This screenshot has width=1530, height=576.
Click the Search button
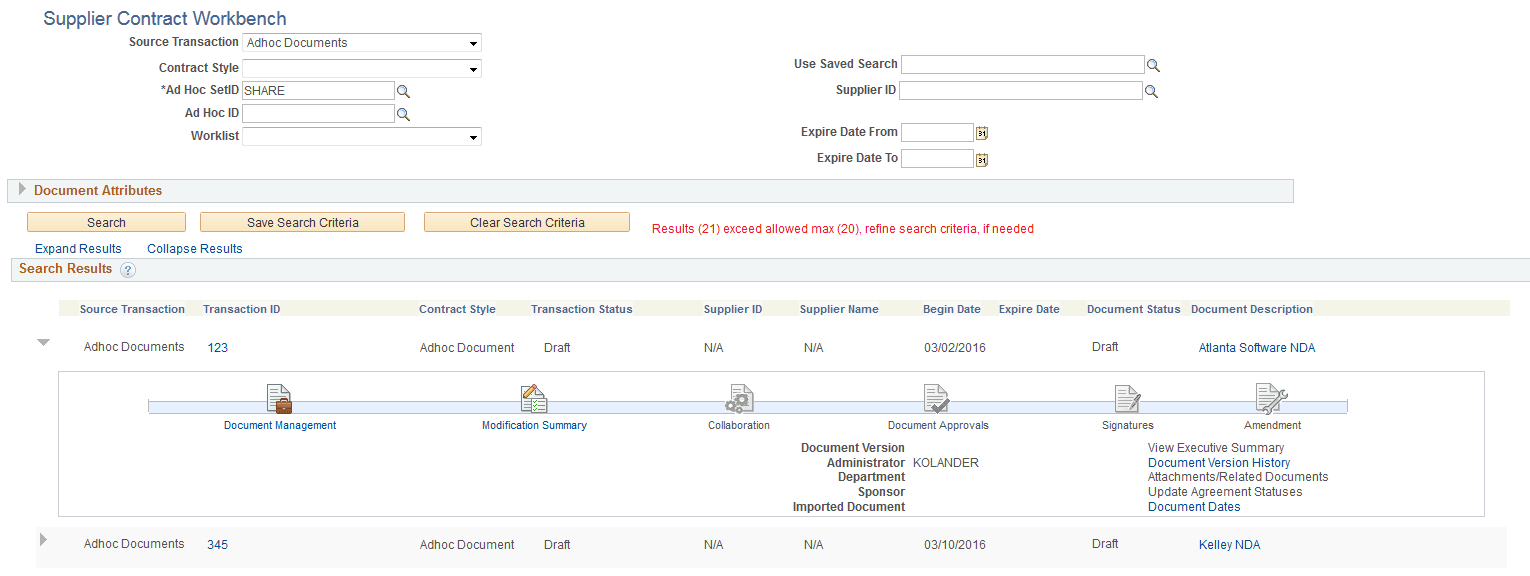pyautogui.click(x=106, y=221)
